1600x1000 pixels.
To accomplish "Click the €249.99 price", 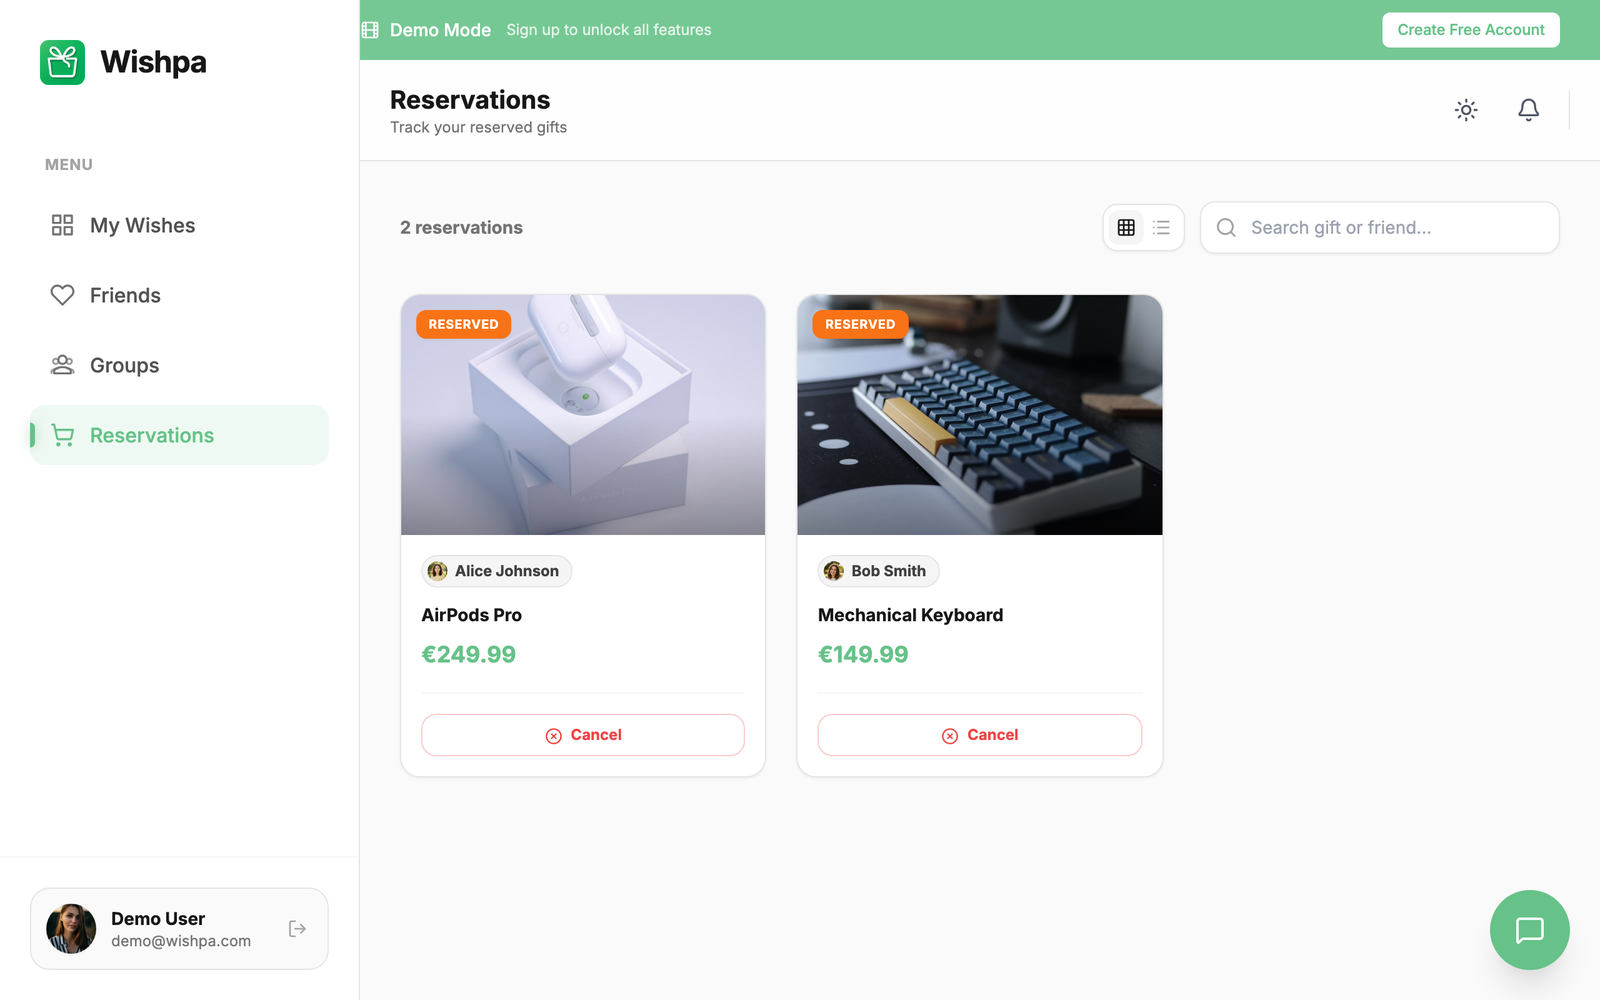I will (469, 655).
